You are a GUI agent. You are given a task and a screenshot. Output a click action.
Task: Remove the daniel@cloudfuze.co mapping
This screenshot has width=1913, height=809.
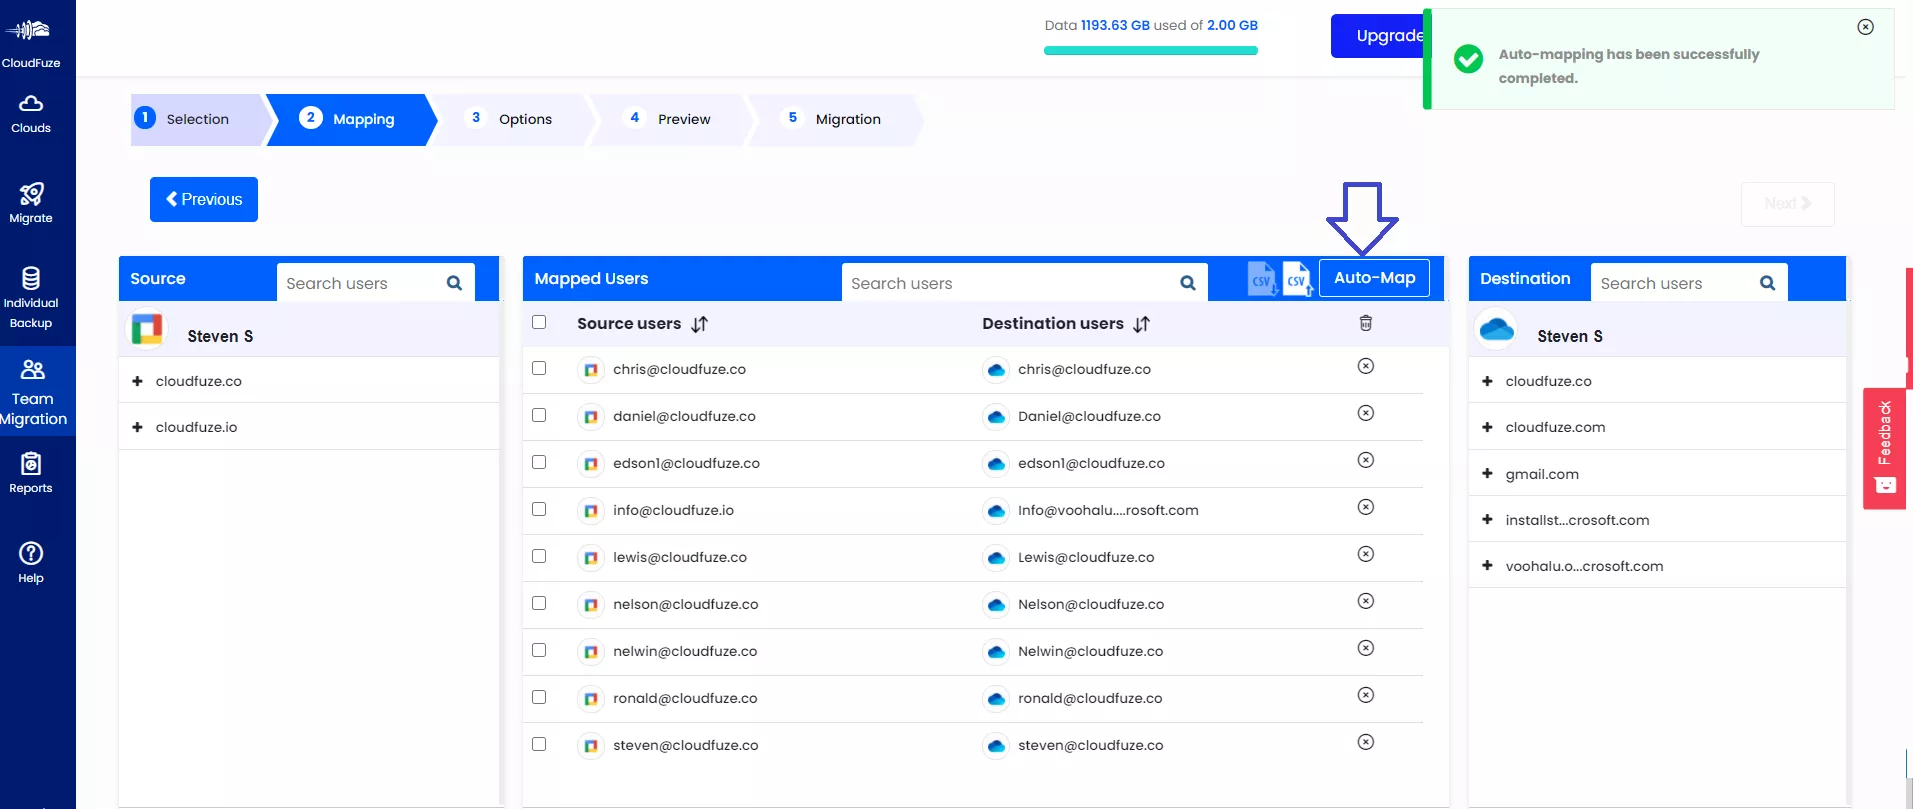(x=1366, y=413)
